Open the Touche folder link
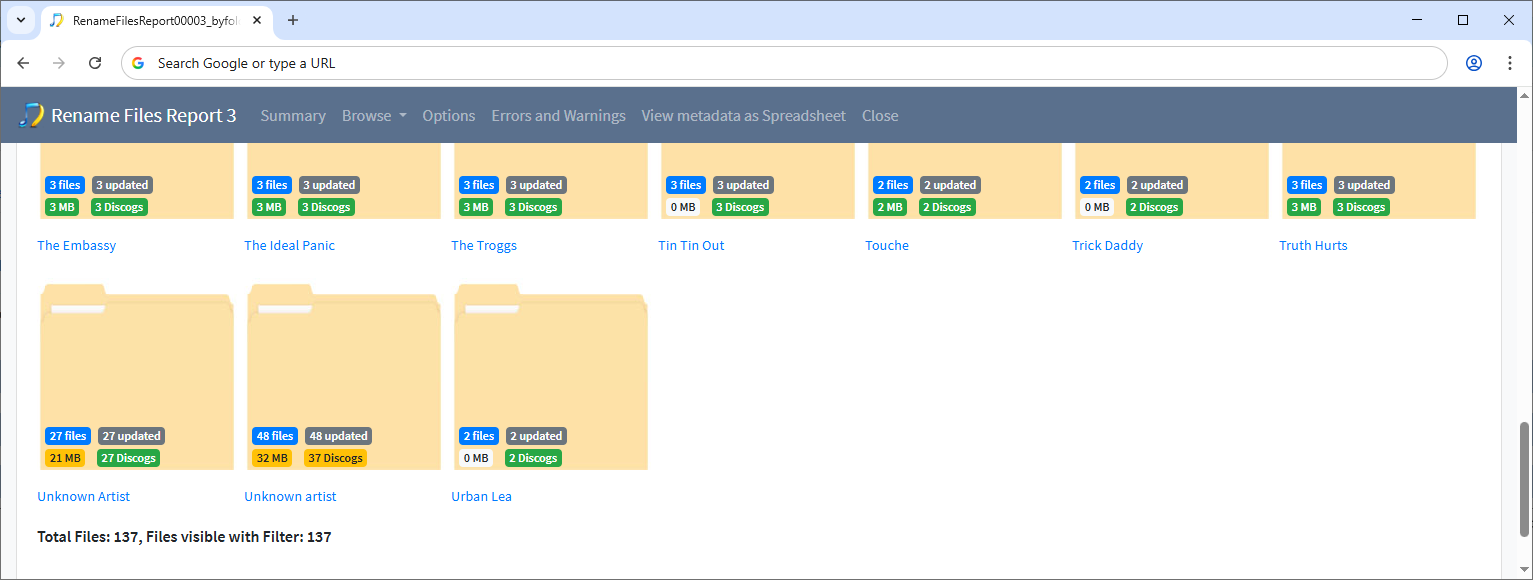This screenshot has width=1533, height=580. (887, 245)
